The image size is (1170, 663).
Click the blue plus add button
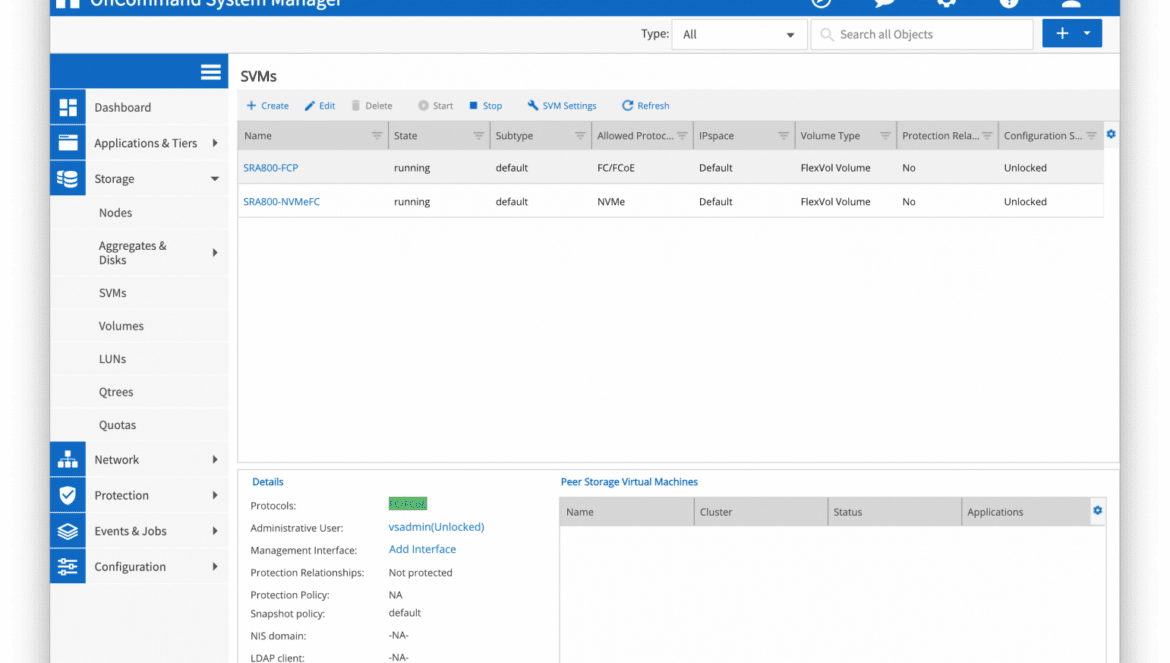click(1062, 34)
